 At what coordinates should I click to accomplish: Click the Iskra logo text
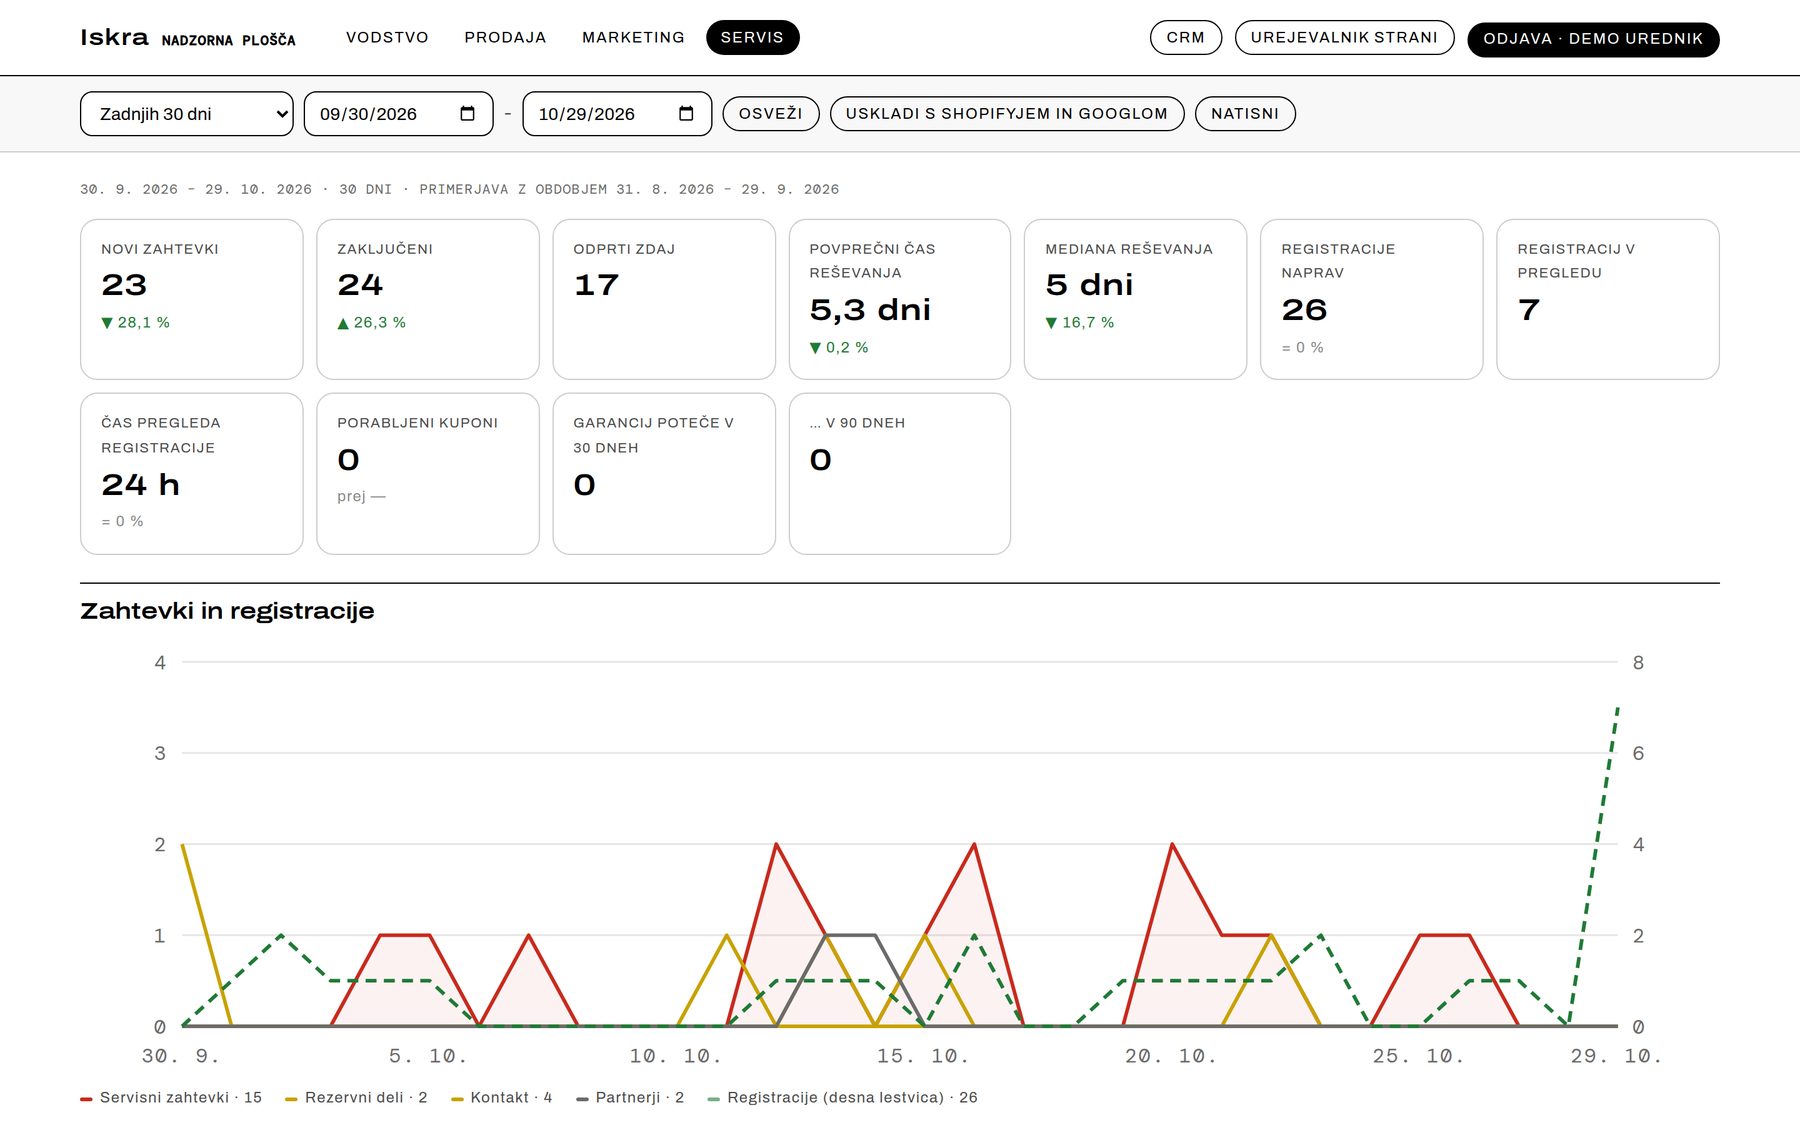[114, 38]
